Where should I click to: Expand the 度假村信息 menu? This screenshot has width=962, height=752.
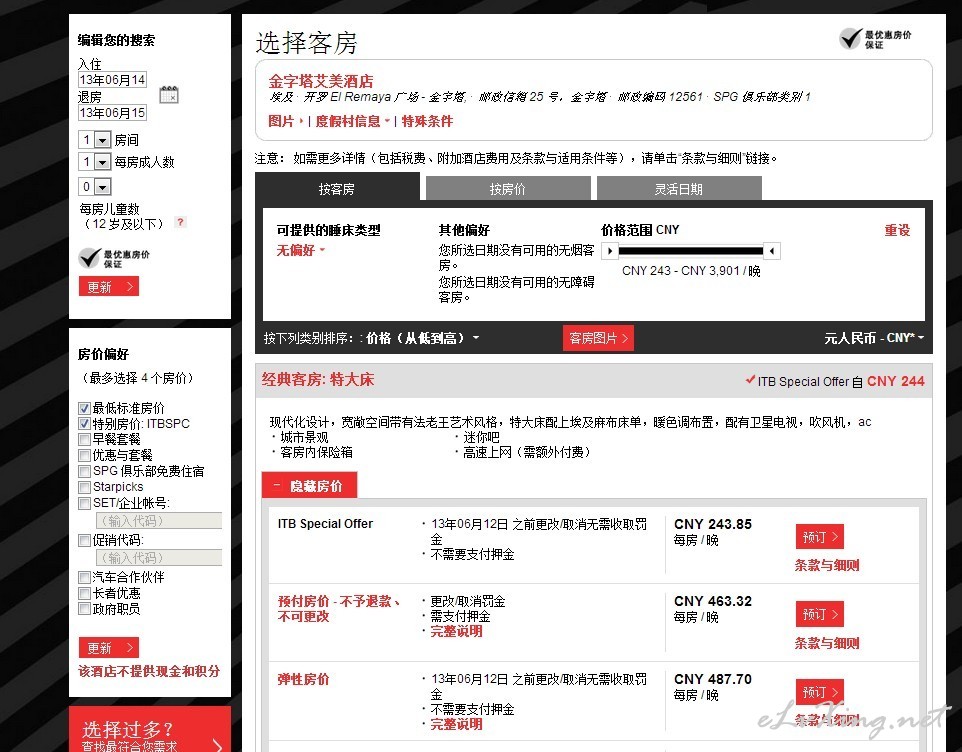[353, 121]
